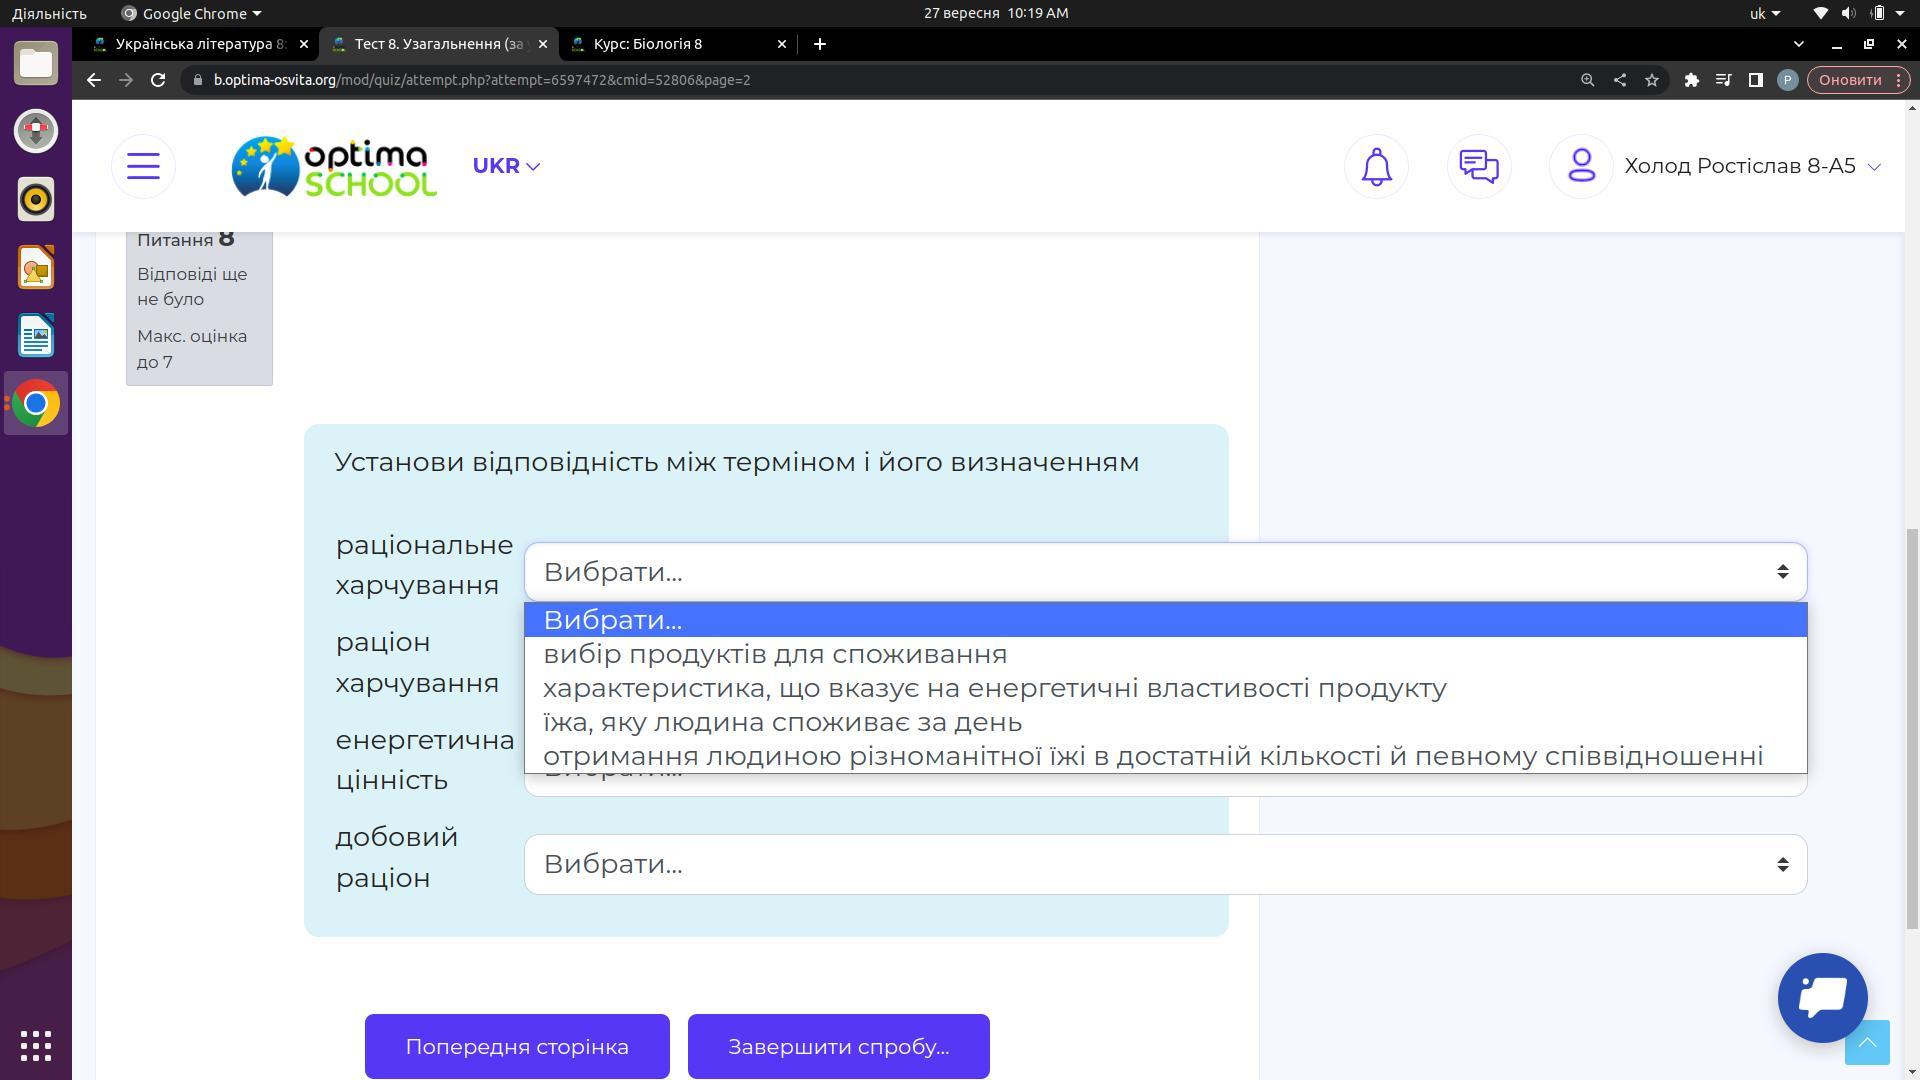This screenshot has height=1080, width=1920.
Task: Reload the page with the refresh icon
Action: click(158, 80)
